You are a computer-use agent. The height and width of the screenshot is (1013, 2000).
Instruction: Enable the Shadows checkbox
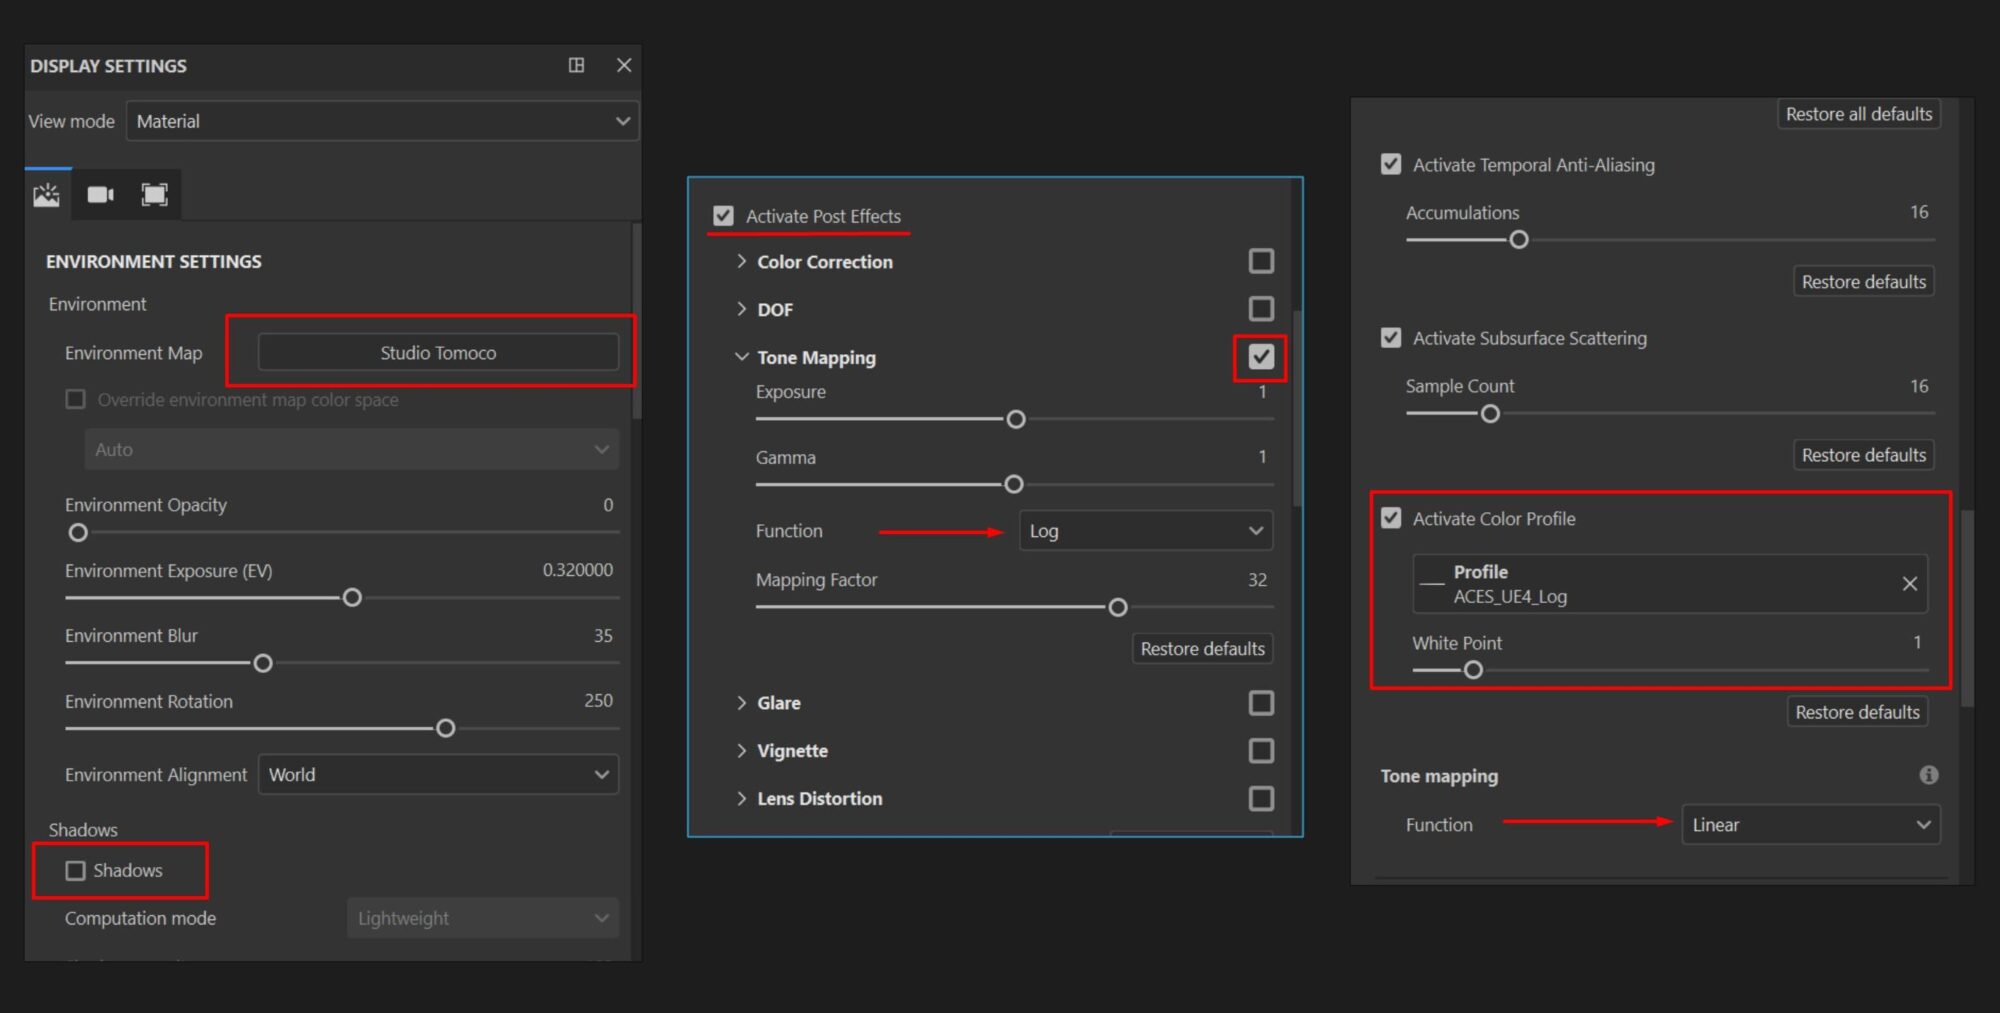[x=76, y=871]
